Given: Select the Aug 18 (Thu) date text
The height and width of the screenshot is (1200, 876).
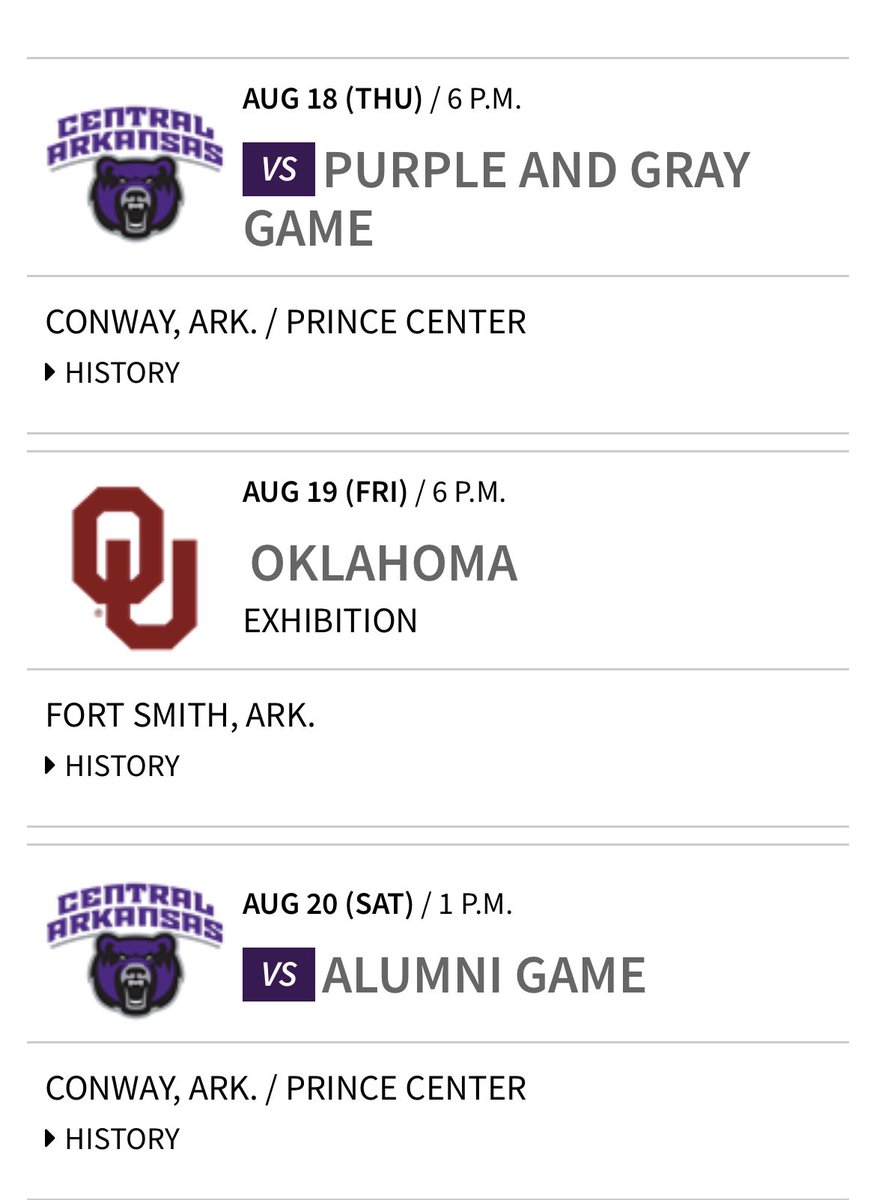Looking at the screenshot, I should (x=333, y=100).
